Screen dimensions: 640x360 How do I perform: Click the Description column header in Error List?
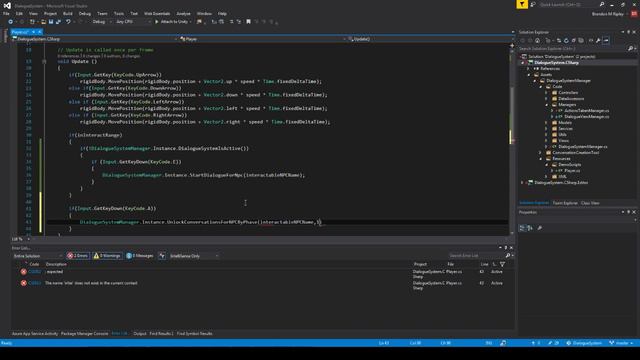56,264
